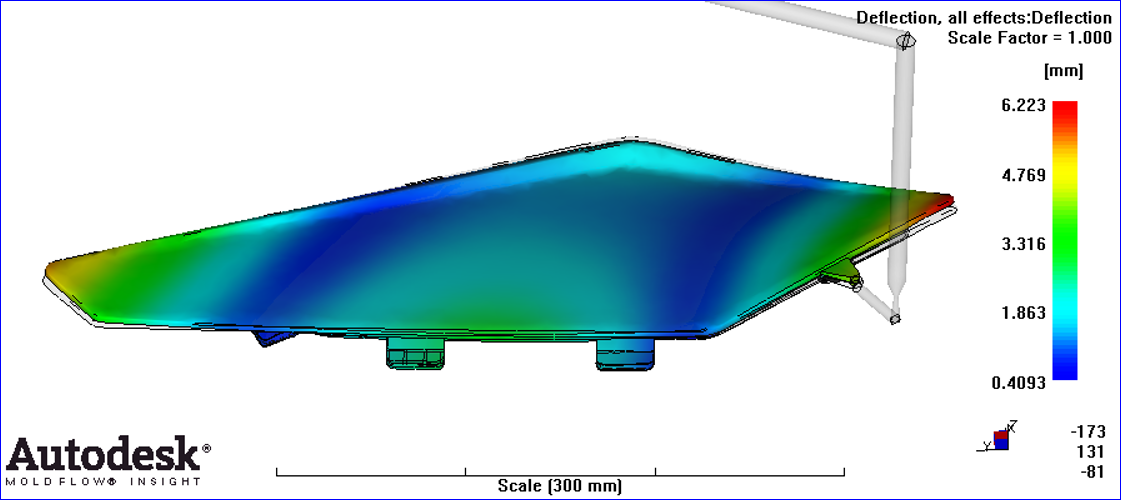Click the scale ruler bar
Image resolution: width=1122 pixels, height=501 pixels.
click(x=560, y=472)
